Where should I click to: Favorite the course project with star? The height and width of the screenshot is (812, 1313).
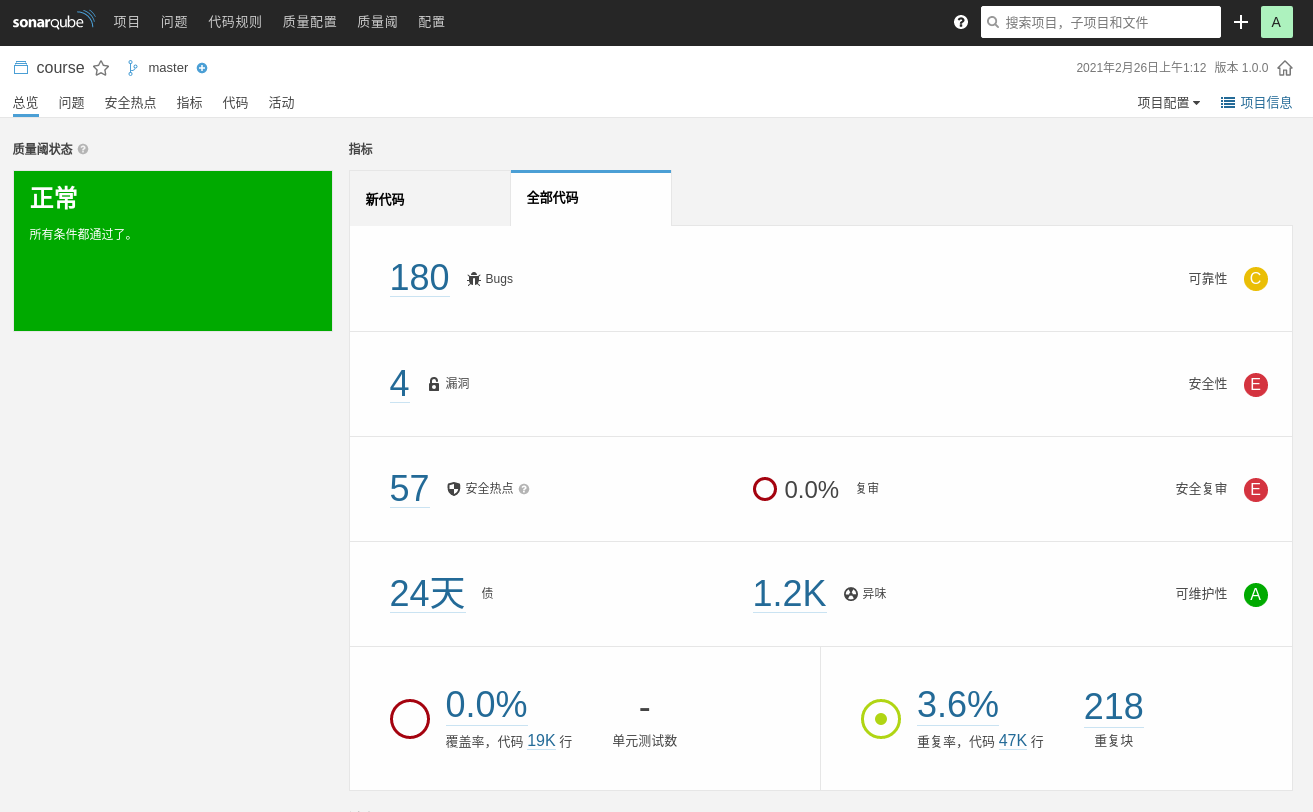tap(101, 68)
